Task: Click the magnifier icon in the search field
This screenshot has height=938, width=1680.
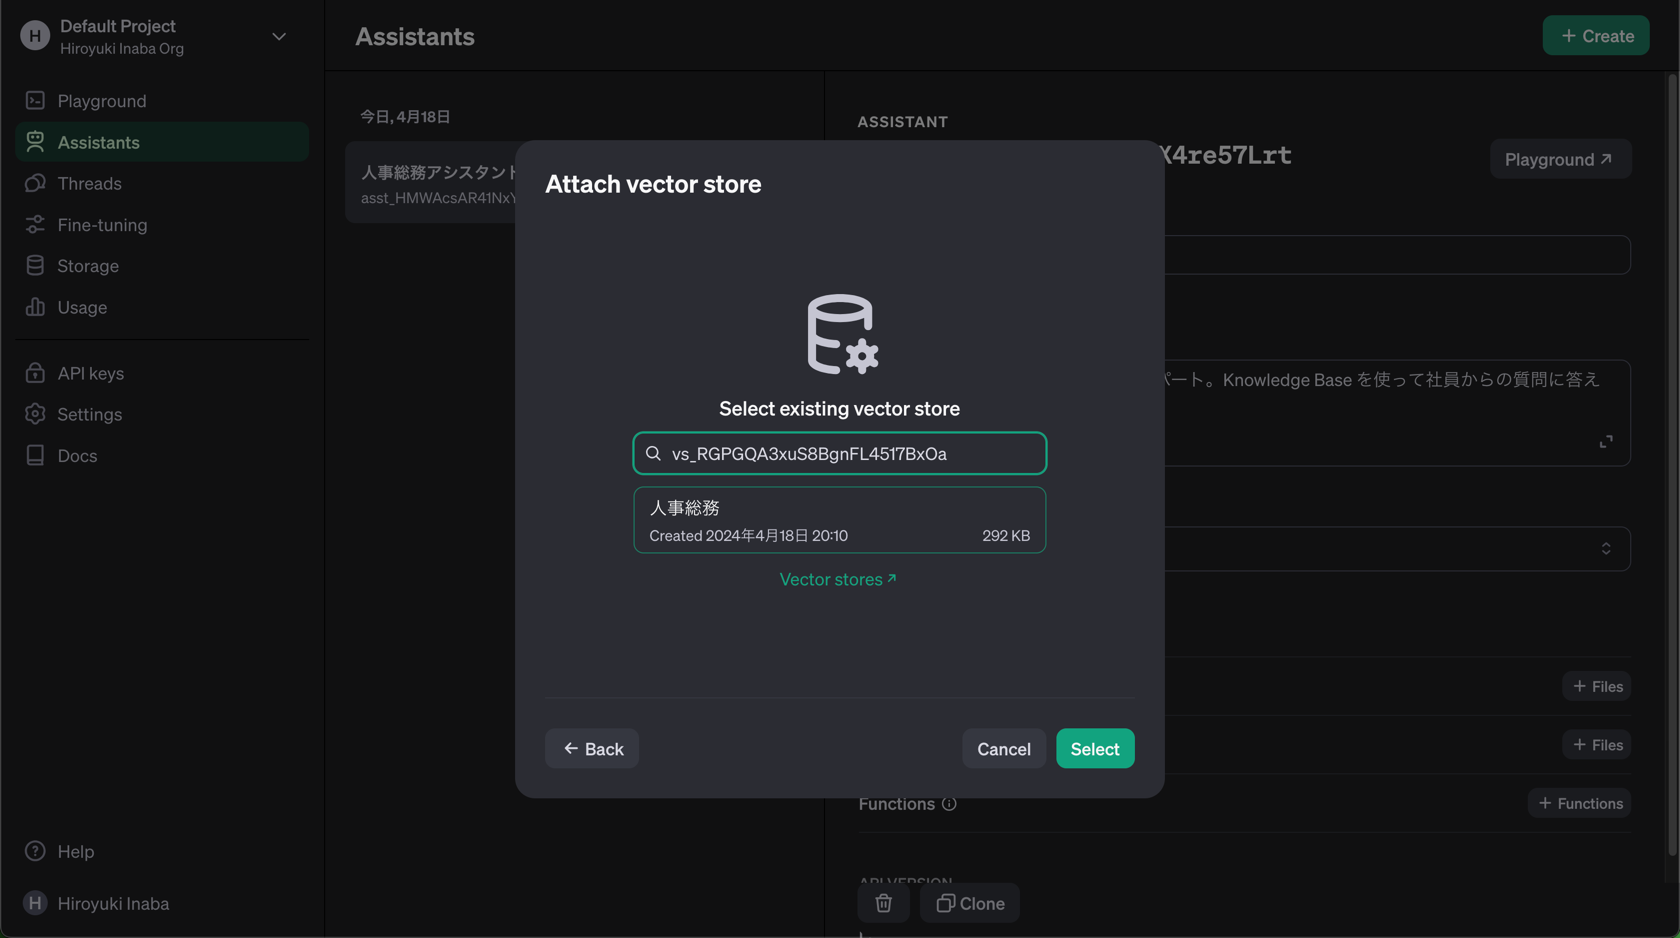Action: [x=653, y=453]
